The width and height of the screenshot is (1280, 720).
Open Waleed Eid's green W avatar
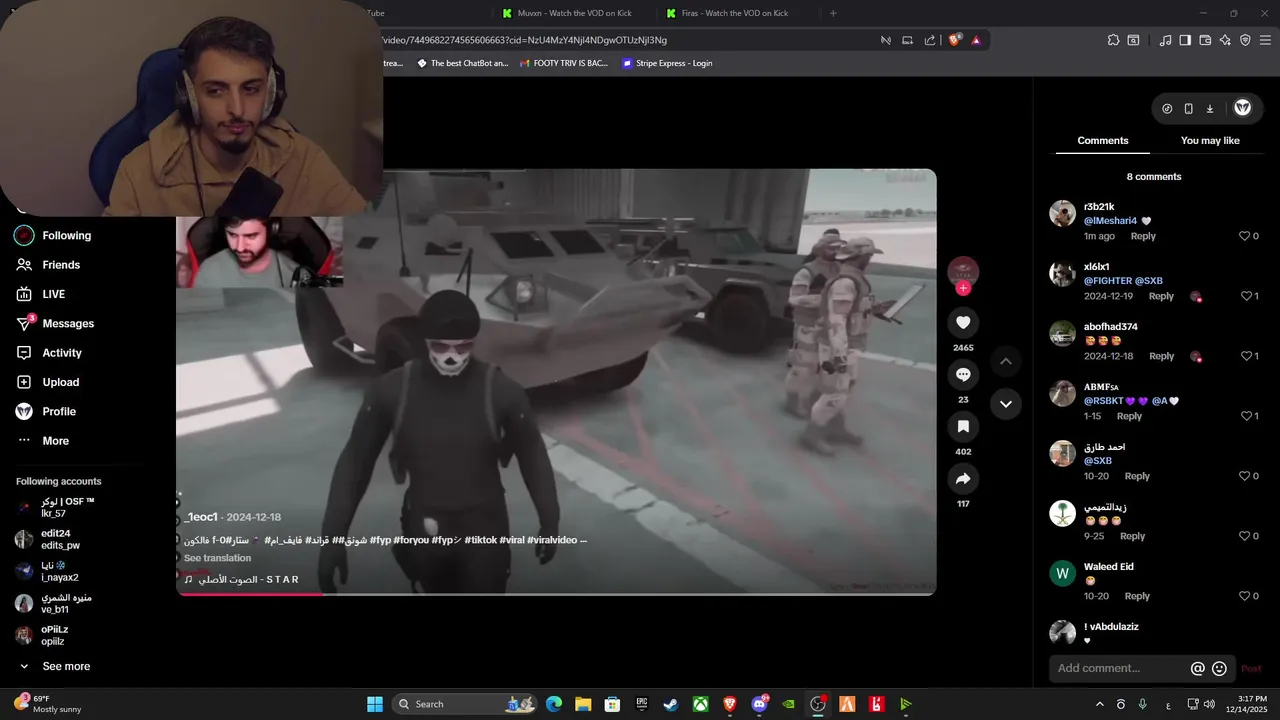(1062, 573)
